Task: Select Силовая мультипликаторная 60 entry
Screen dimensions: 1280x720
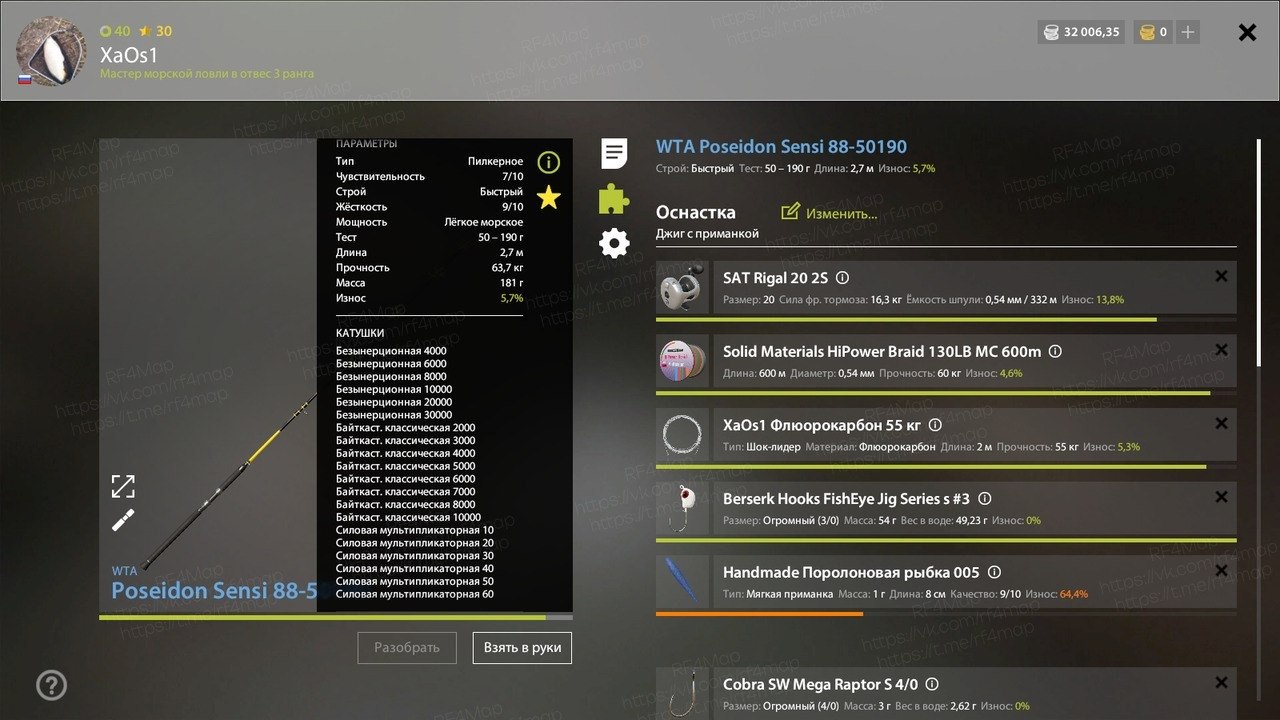Action: pos(414,595)
